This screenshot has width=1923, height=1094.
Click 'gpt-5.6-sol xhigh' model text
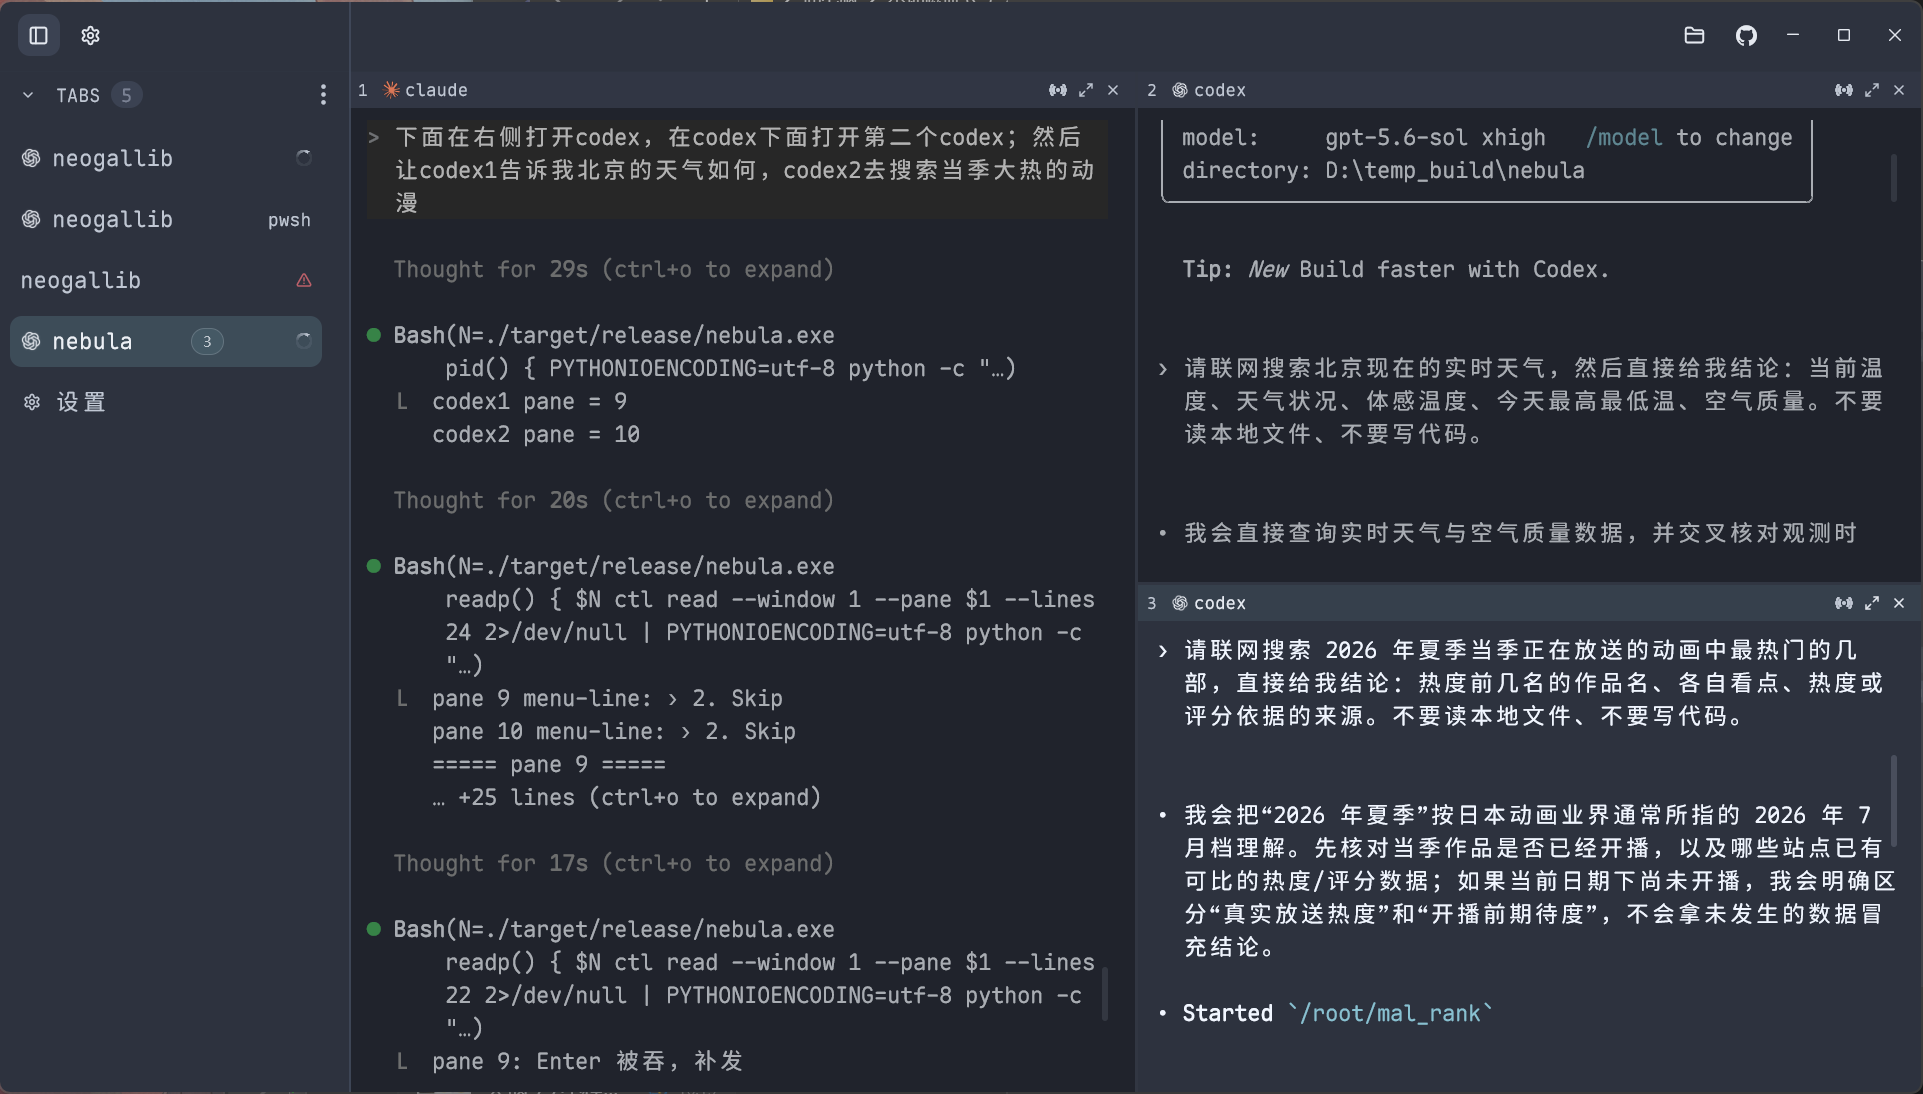coord(1435,137)
